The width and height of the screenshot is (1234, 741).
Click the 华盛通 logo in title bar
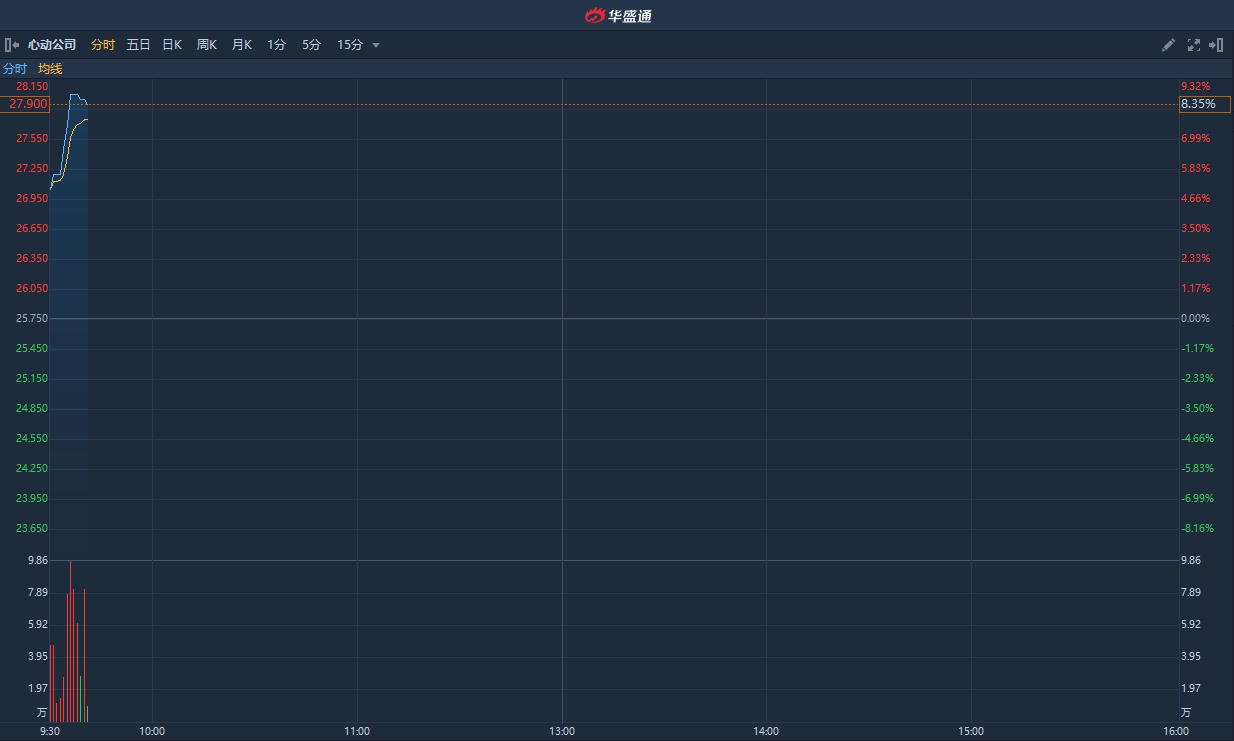(618, 15)
